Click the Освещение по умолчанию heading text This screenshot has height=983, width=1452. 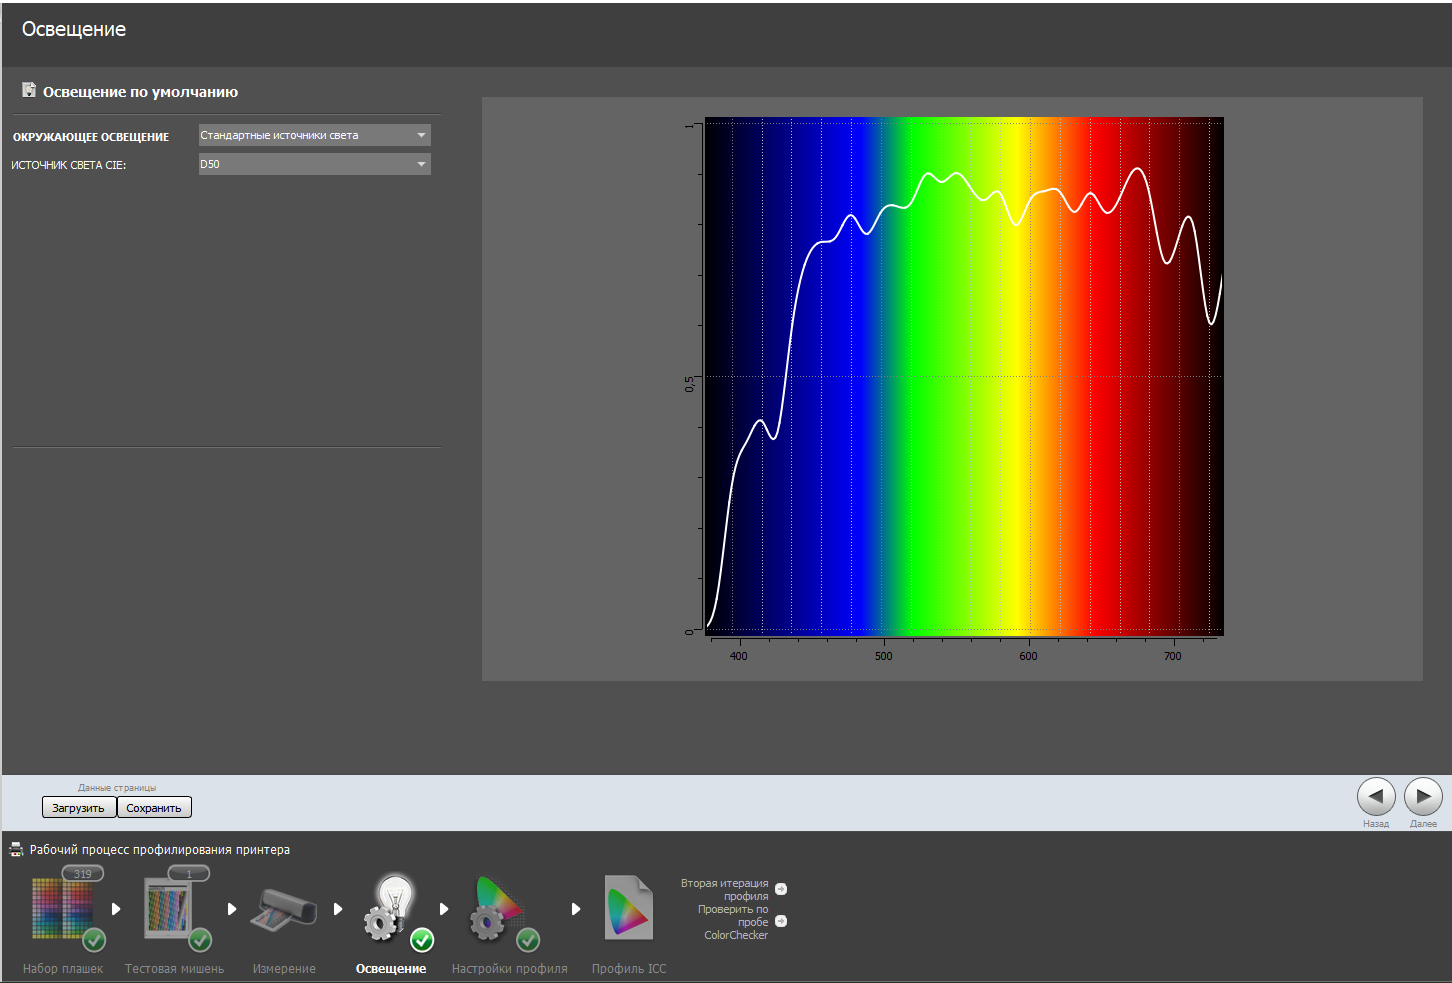[140, 92]
